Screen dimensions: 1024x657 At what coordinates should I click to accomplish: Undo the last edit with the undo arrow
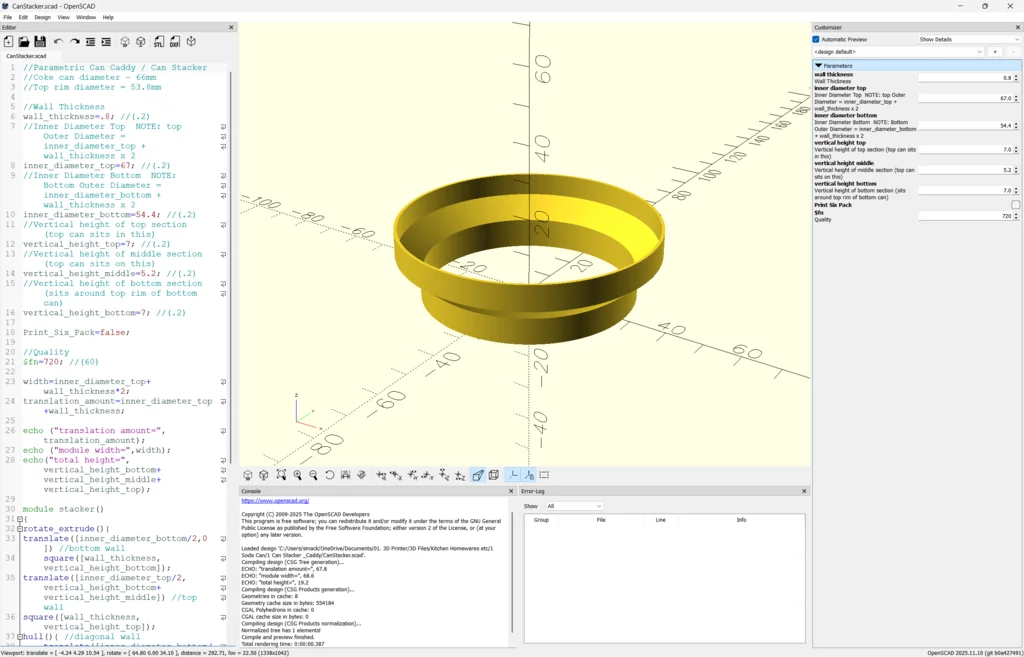[x=58, y=42]
